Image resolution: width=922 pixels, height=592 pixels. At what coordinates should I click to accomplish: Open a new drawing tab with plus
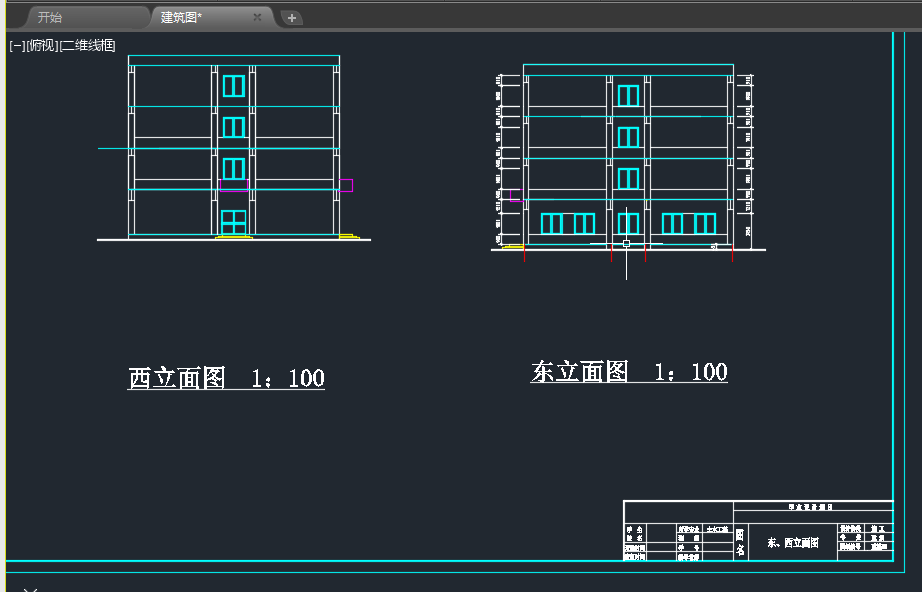point(292,18)
